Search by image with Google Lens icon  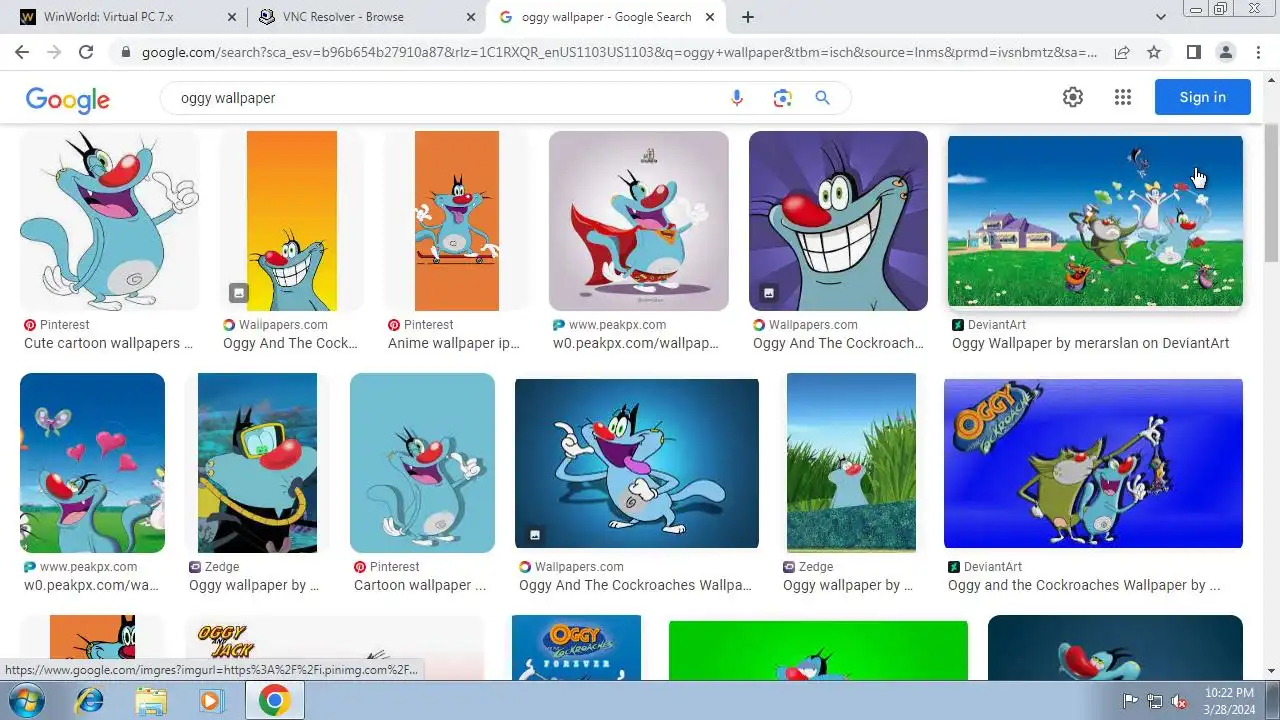tap(782, 98)
